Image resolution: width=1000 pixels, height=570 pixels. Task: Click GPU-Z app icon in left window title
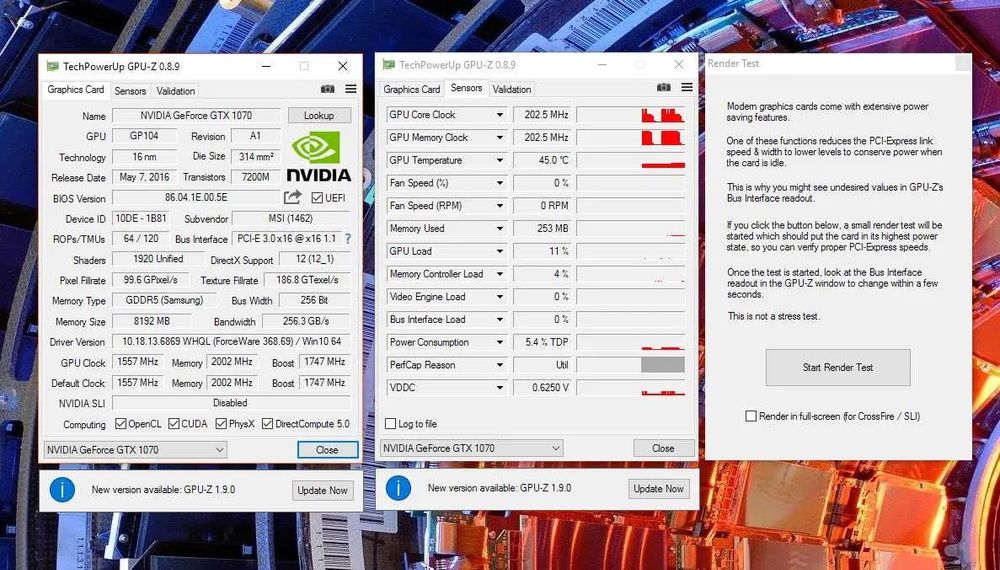53,66
